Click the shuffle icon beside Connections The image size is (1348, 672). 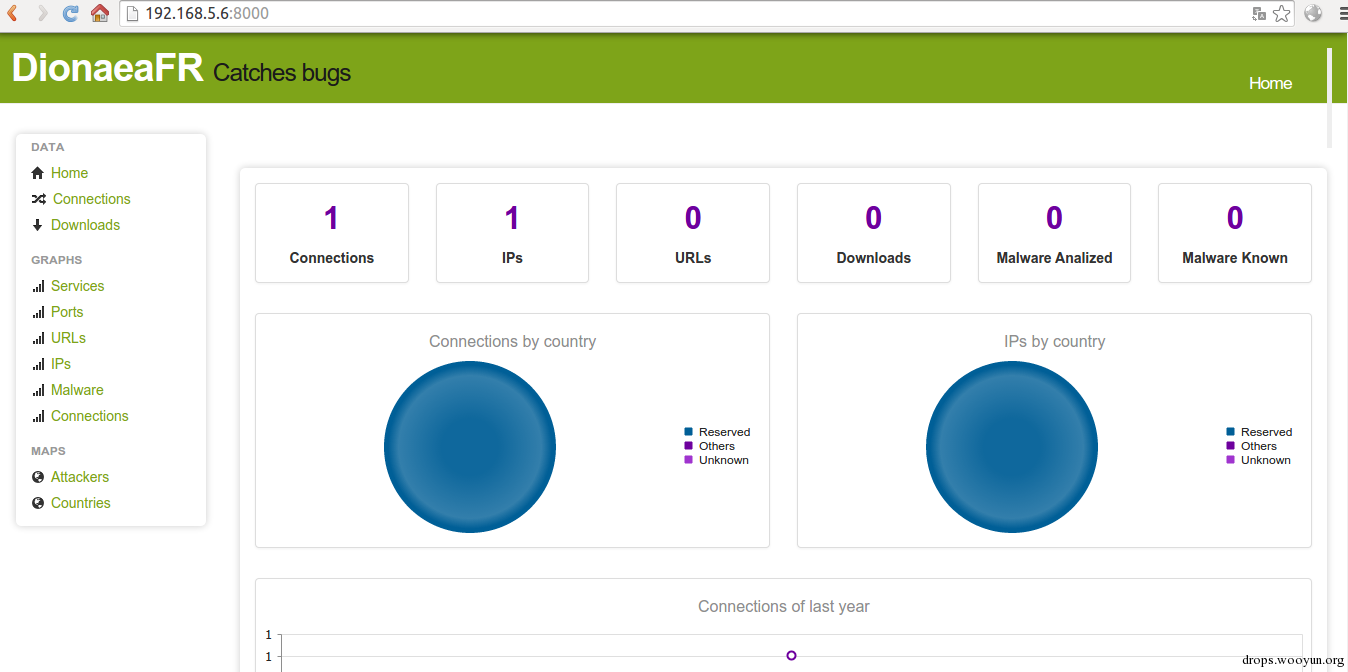pyautogui.click(x=38, y=199)
